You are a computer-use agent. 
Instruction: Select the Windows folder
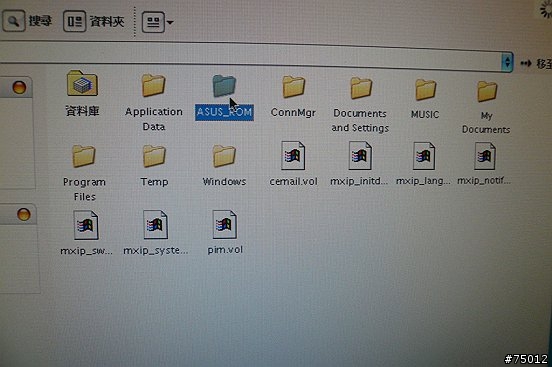point(224,155)
